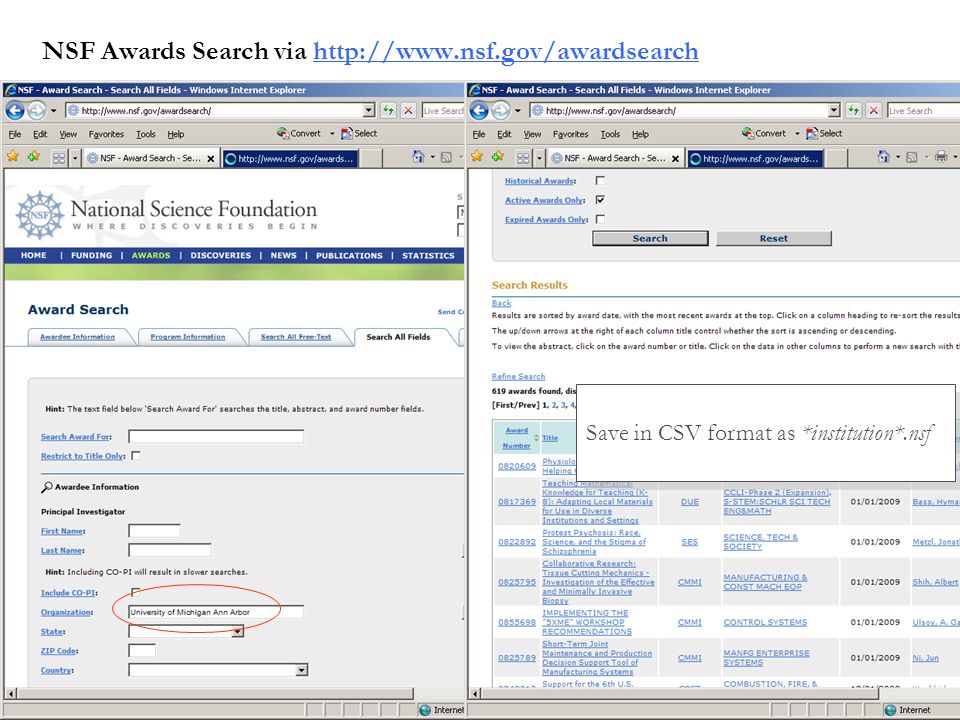Image resolution: width=960 pixels, height=720 pixels.
Task: Click the NSF logo on left page
Action: pos(40,215)
